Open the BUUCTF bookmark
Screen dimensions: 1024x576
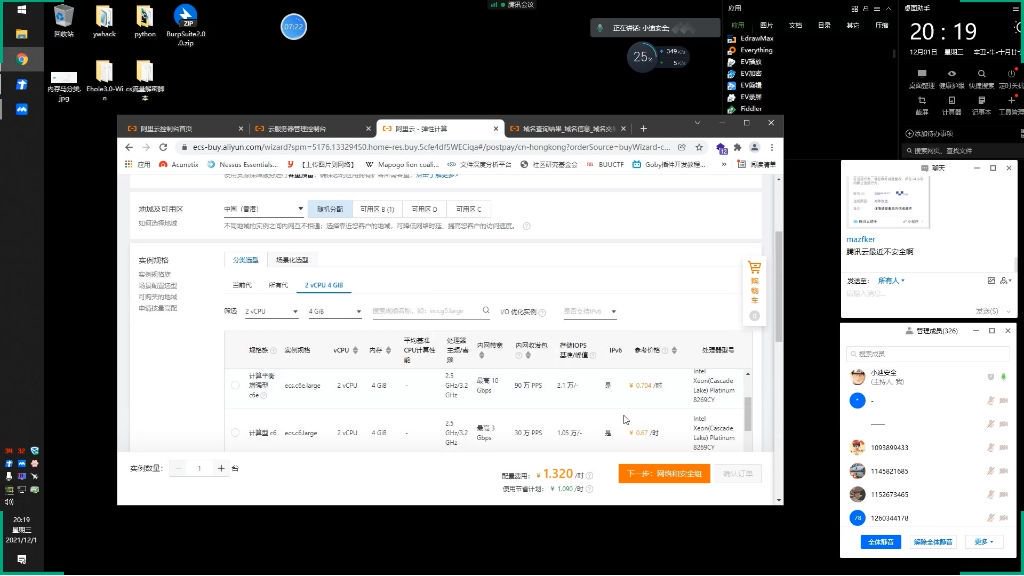click(605, 165)
